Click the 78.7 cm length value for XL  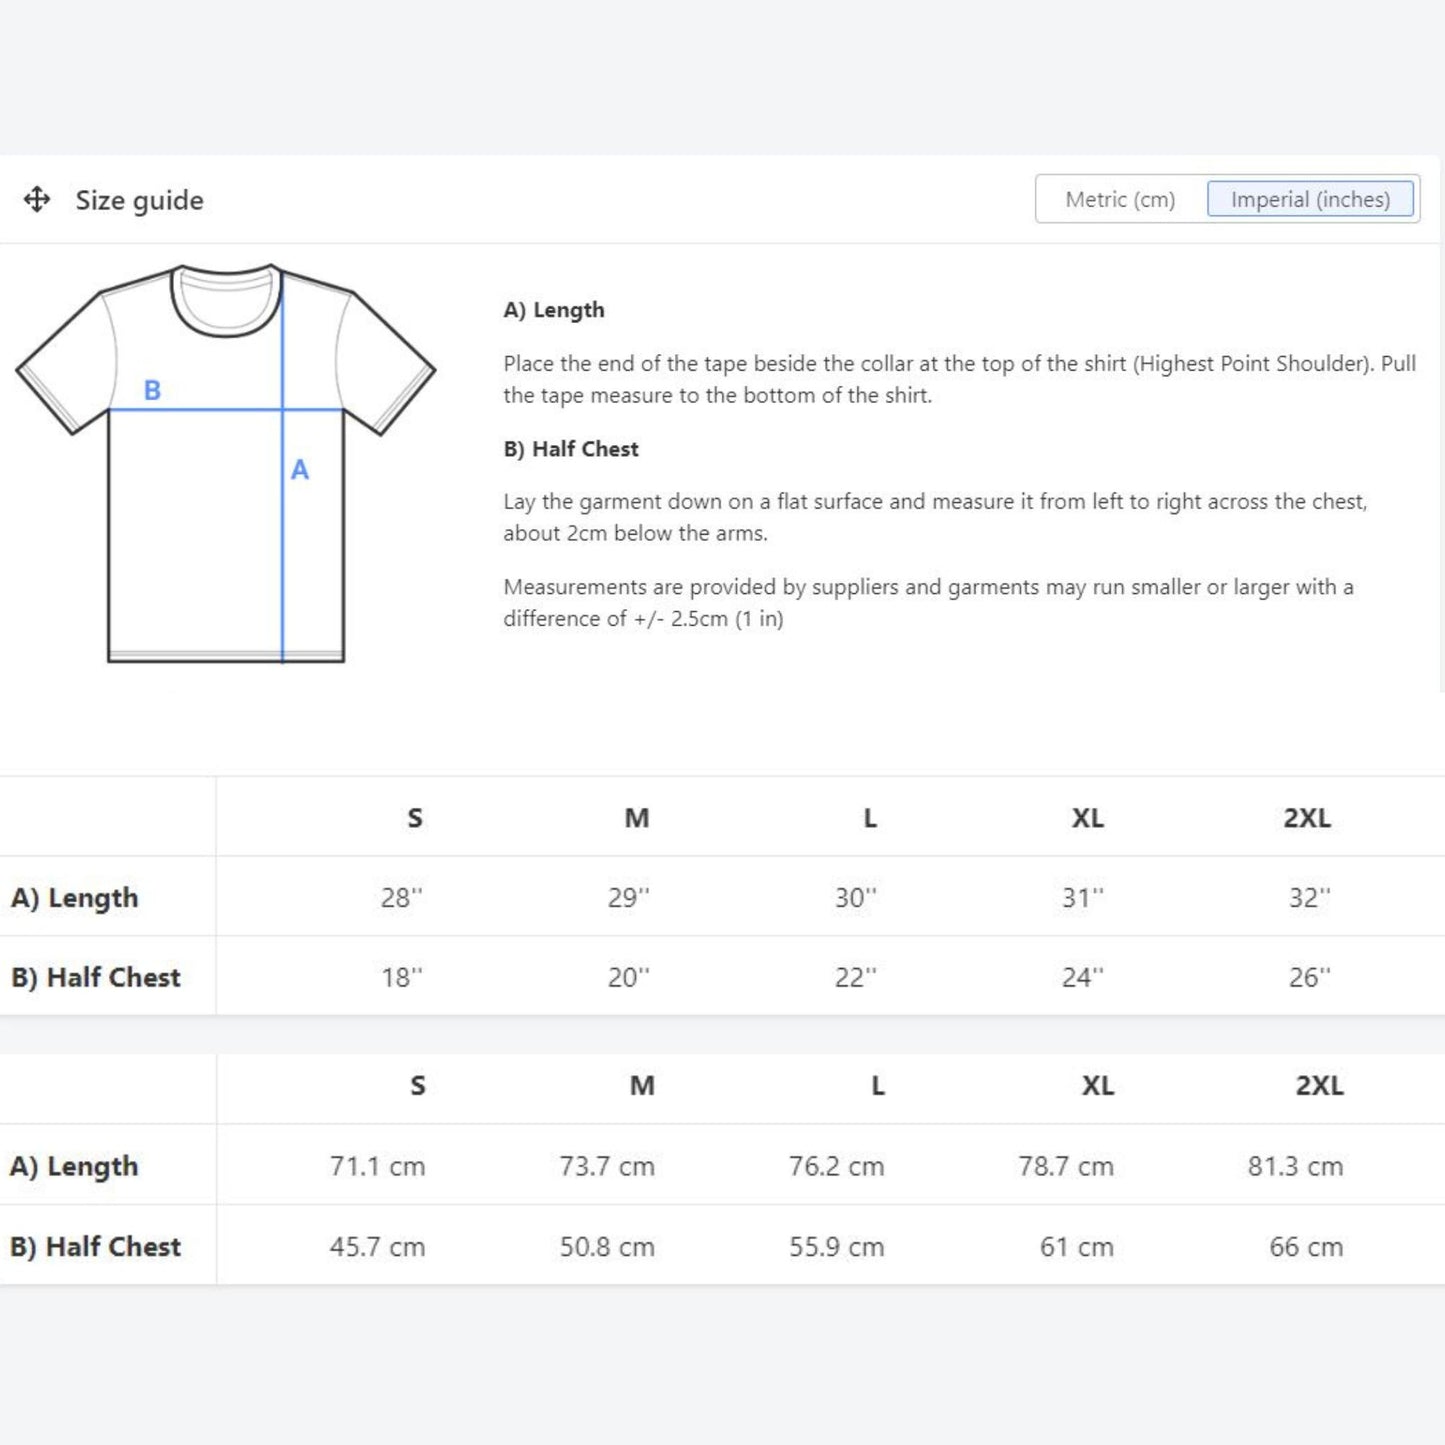pos(1066,1166)
